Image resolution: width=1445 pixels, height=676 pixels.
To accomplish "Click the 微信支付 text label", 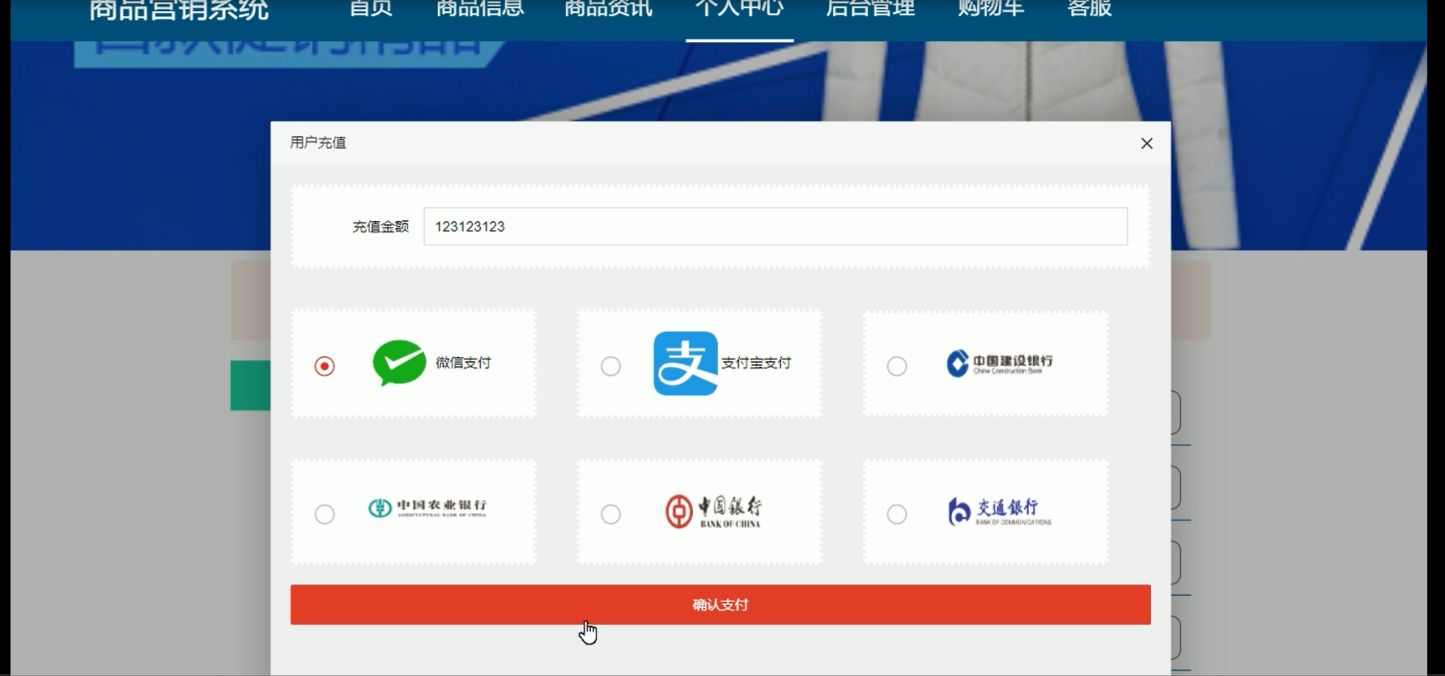I will coord(463,362).
